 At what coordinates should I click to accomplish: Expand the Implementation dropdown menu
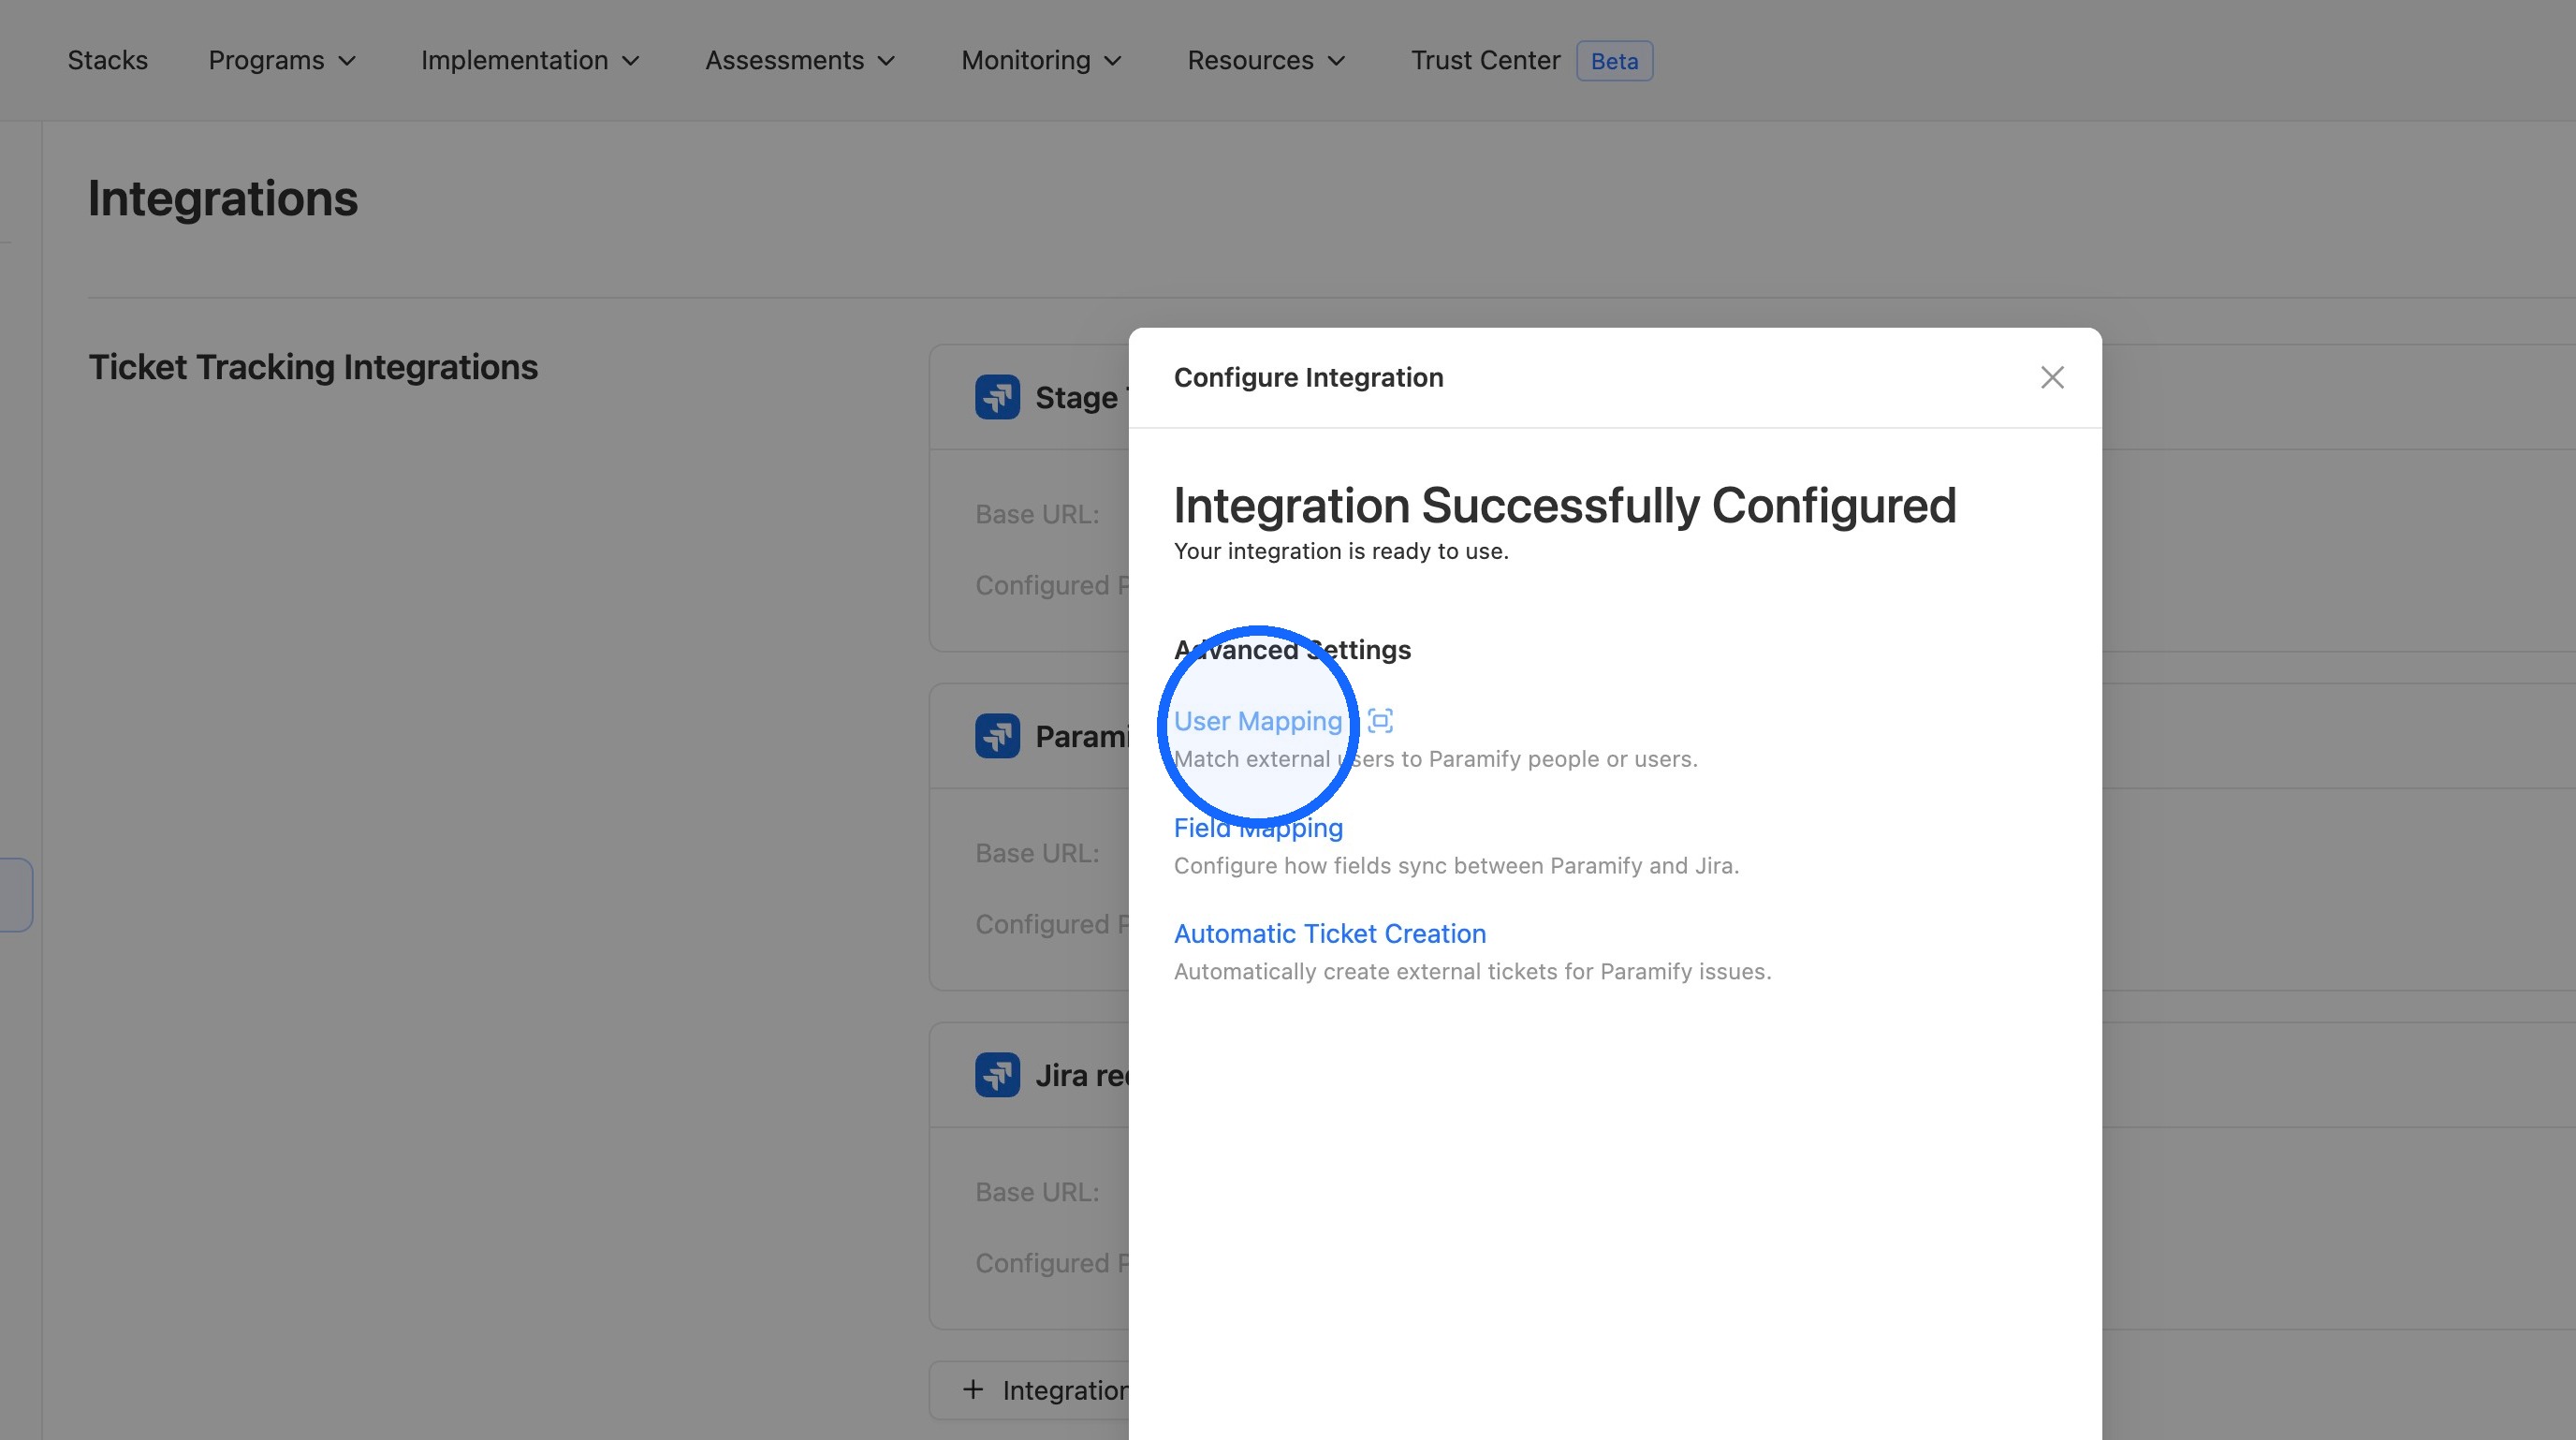(530, 60)
